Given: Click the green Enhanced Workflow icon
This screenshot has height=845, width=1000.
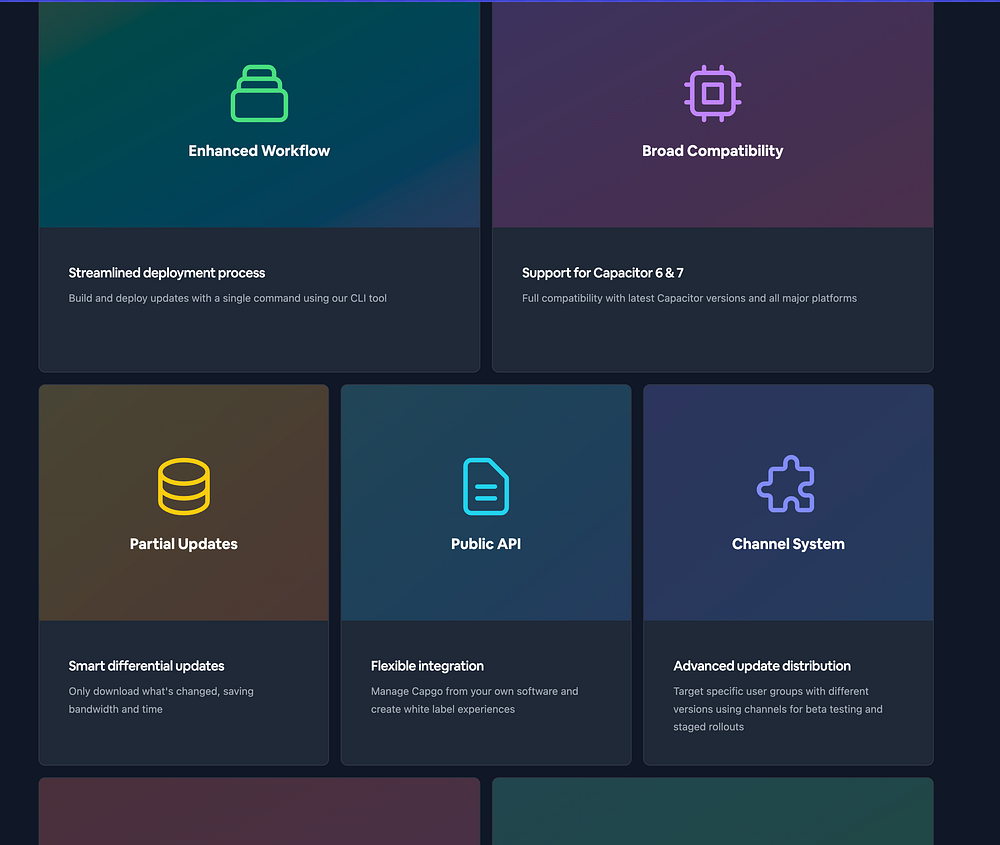Looking at the screenshot, I should [x=259, y=93].
